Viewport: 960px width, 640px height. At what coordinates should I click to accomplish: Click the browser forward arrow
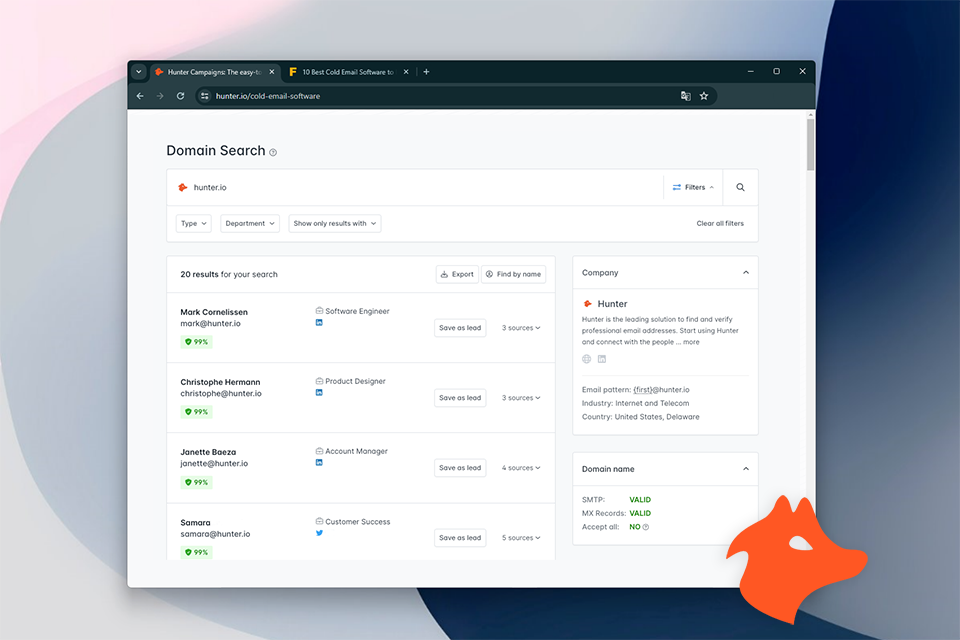click(x=160, y=96)
